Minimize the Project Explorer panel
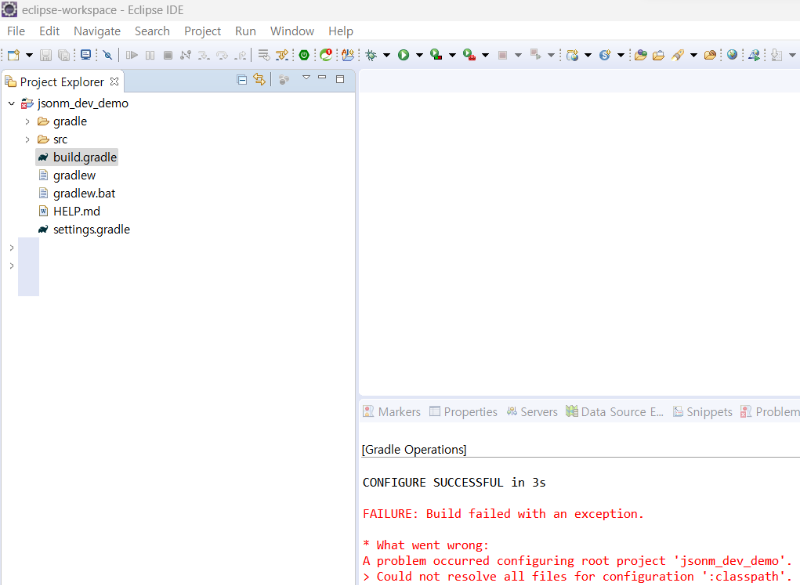Image resolution: width=800 pixels, height=585 pixels. [322, 78]
